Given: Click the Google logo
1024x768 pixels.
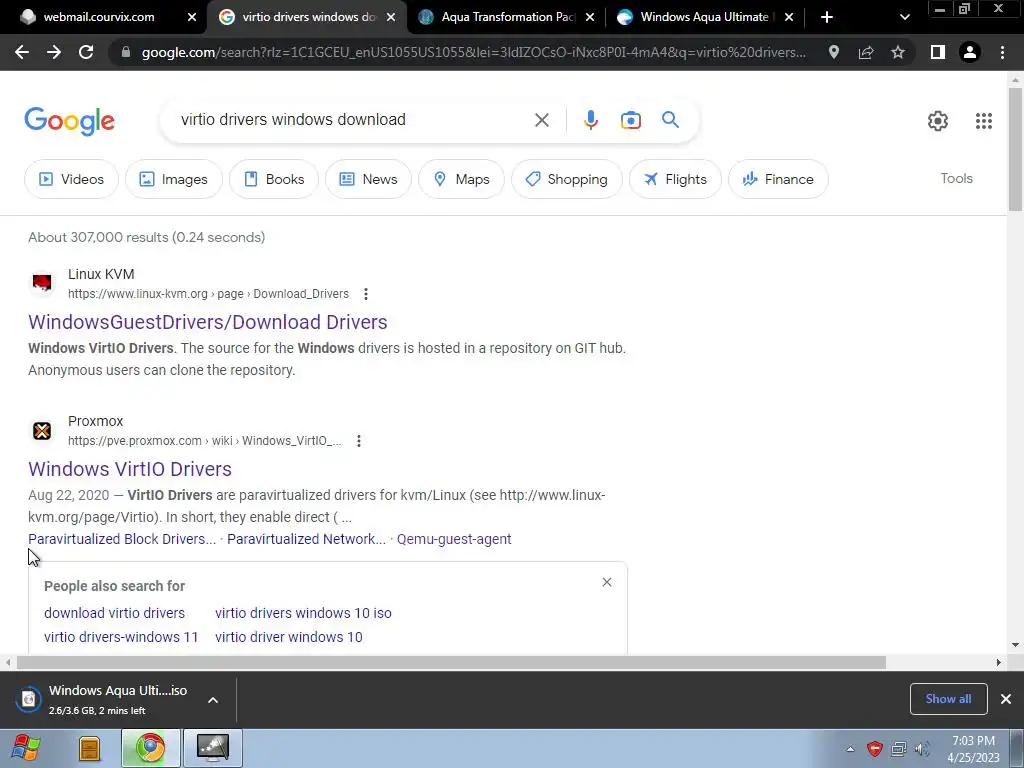Looking at the screenshot, I should (69, 121).
